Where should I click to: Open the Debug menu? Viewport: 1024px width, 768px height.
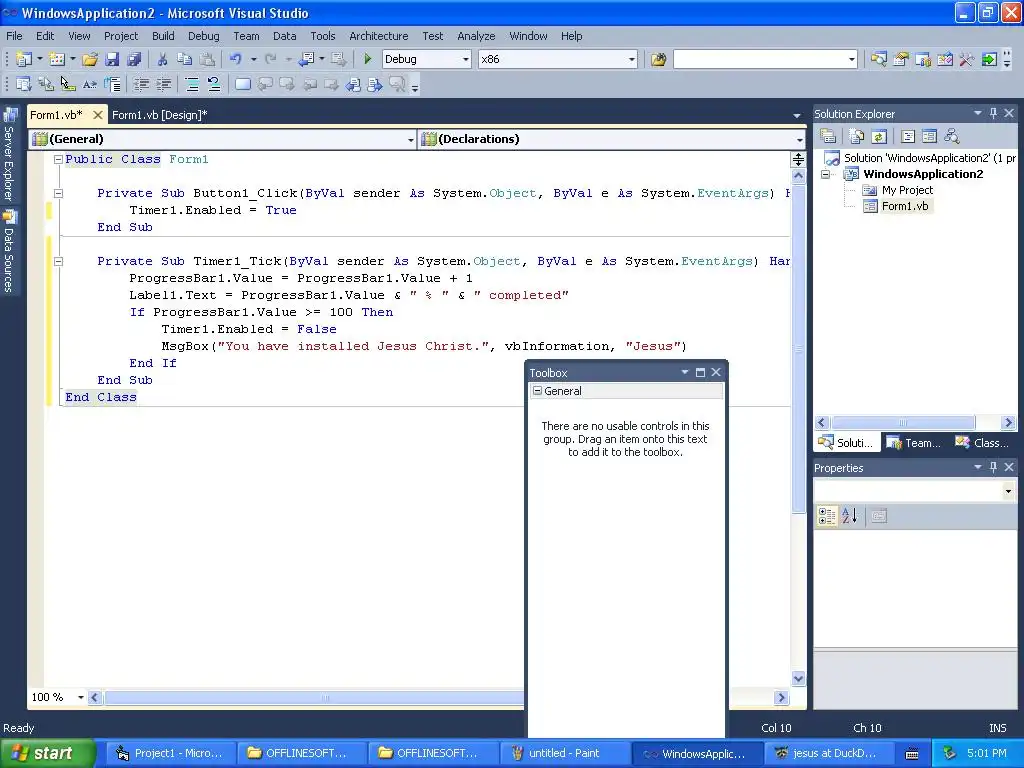(204, 36)
